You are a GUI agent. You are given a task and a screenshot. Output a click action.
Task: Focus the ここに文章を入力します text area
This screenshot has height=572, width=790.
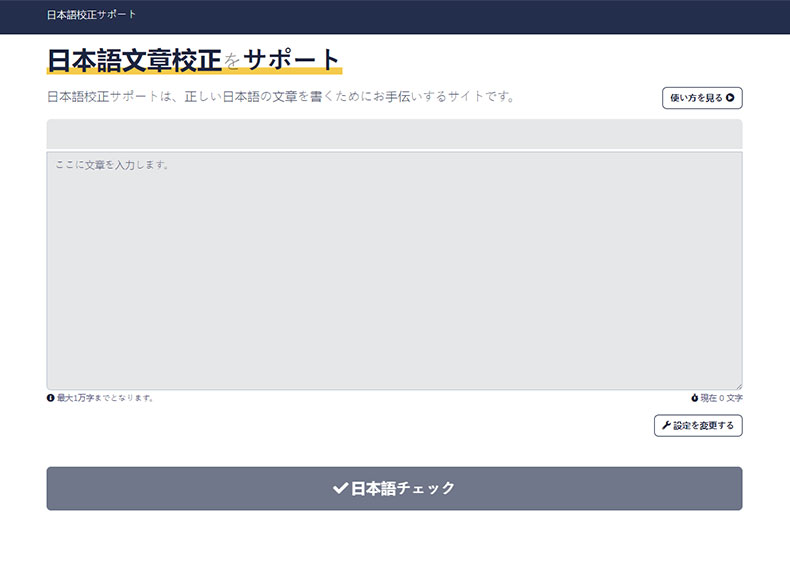click(x=394, y=271)
